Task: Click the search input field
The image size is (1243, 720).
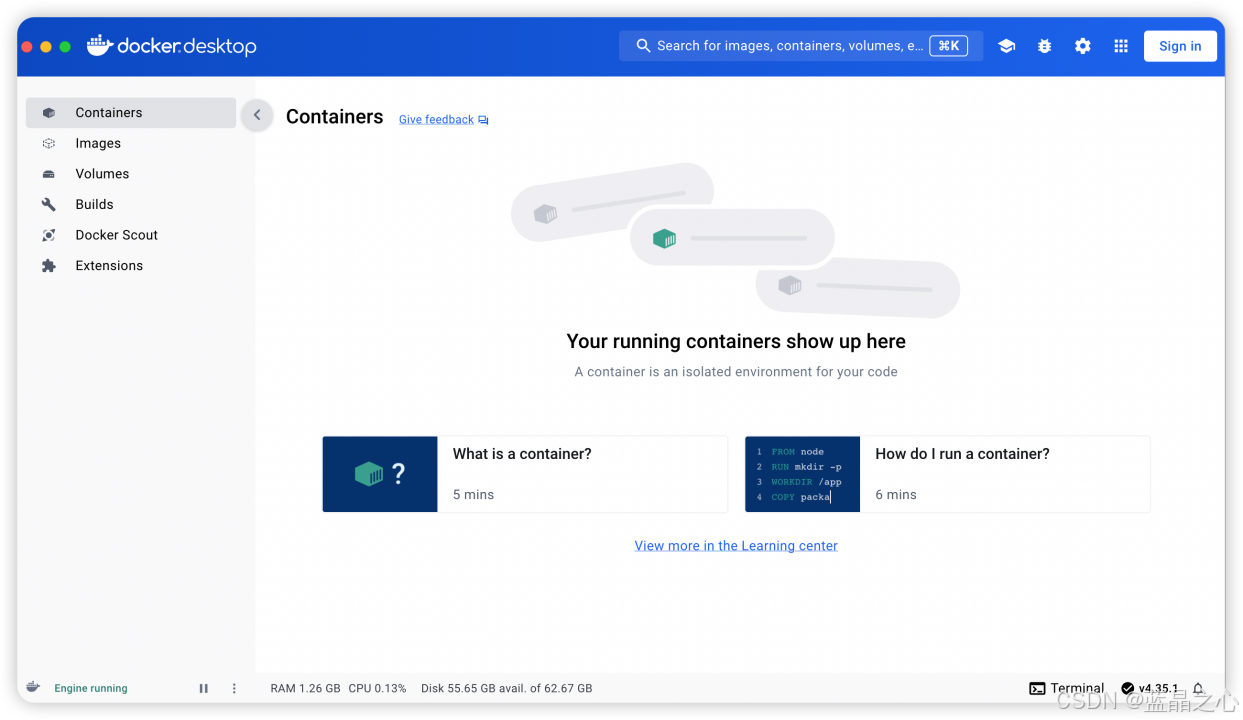Action: coord(801,46)
